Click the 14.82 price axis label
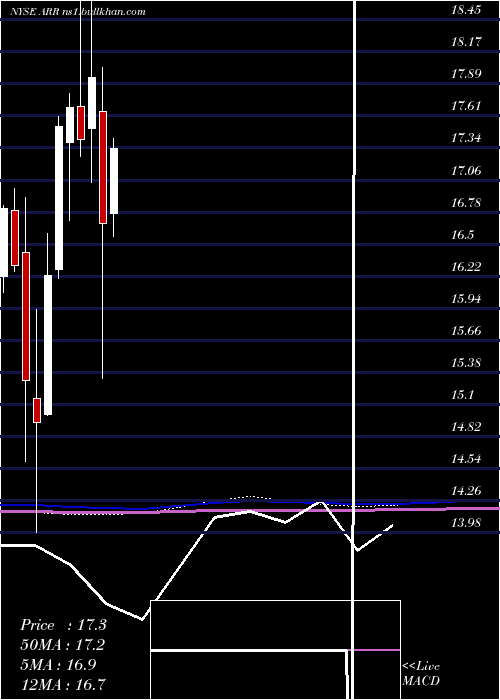The image size is (500, 700). (x=466, y=427)
